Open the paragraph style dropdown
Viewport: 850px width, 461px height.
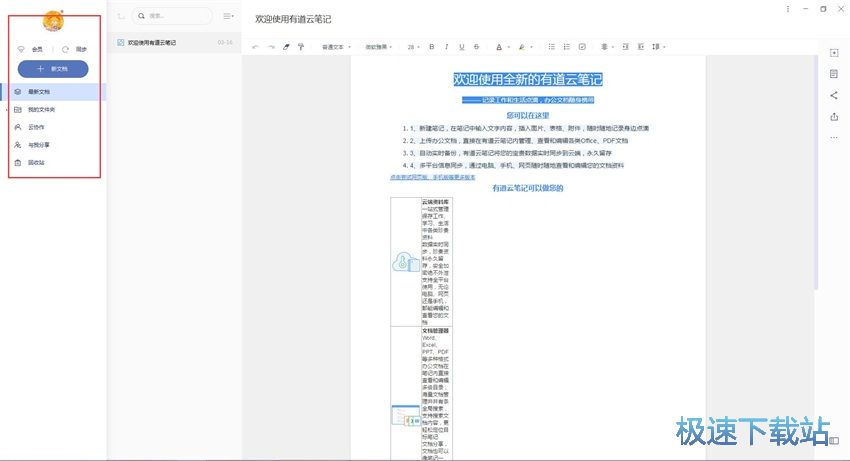pyautogui.click(x=336, y=47)
